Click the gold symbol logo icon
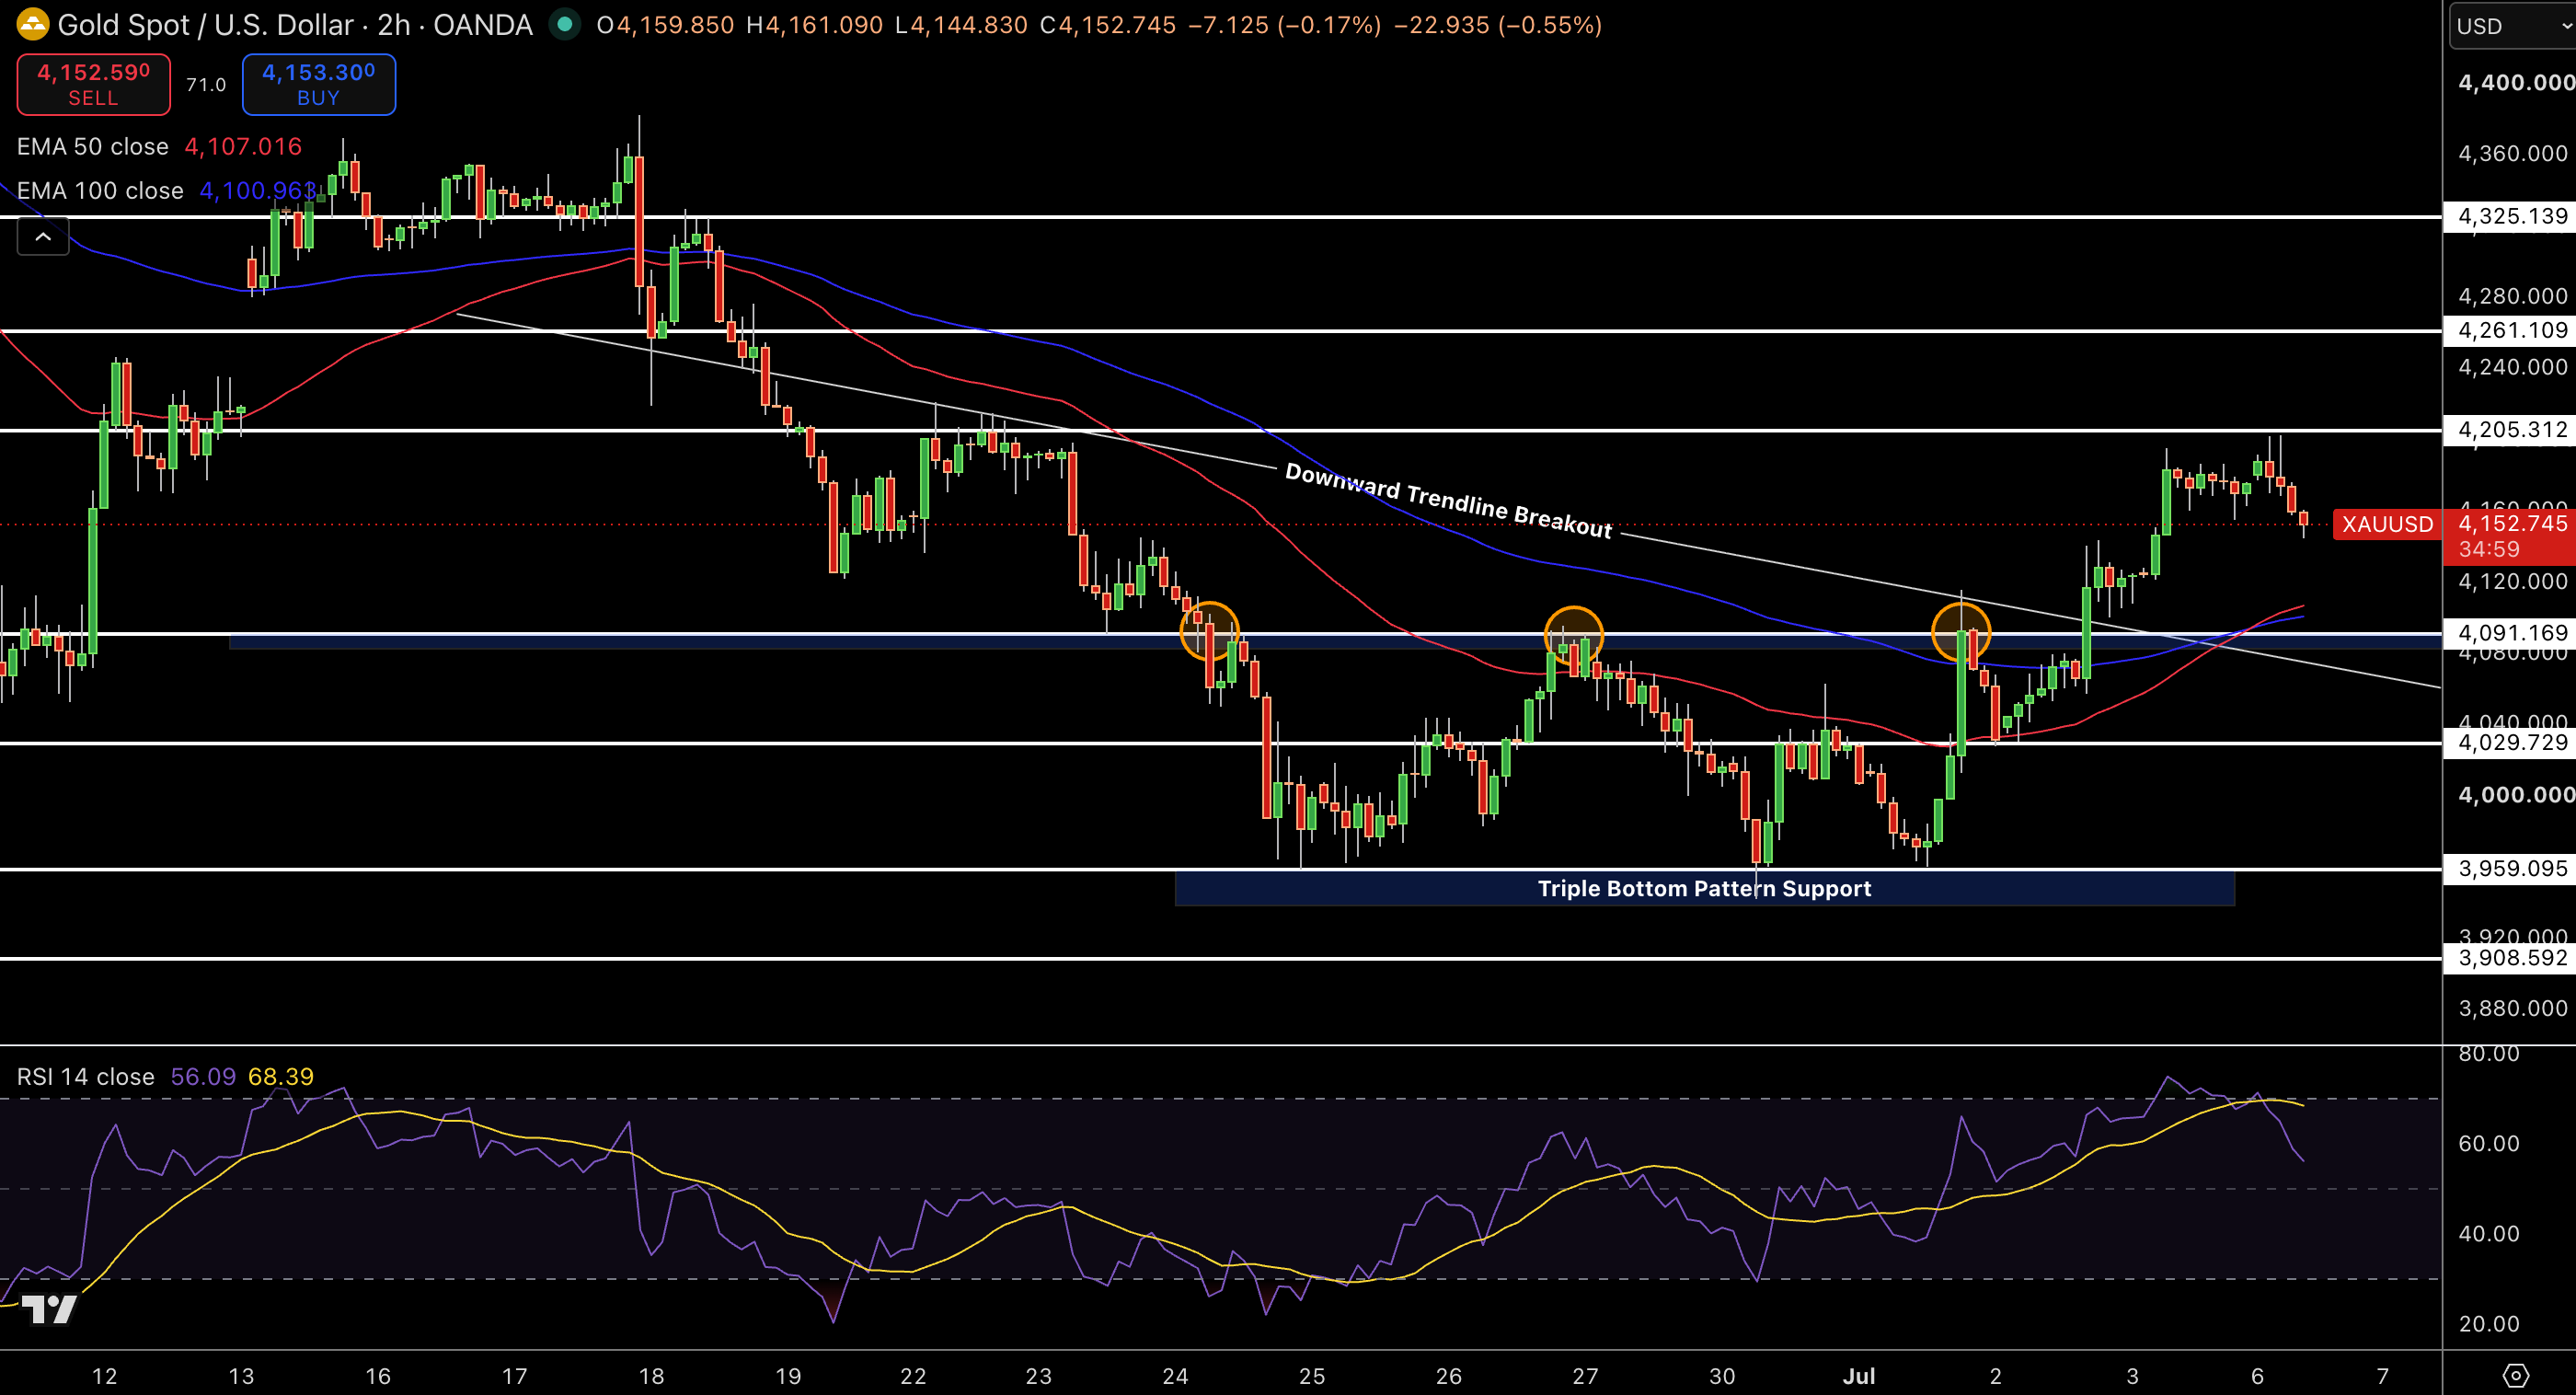This screenshot has width=2576, height=1395. (x=32, y=24)
